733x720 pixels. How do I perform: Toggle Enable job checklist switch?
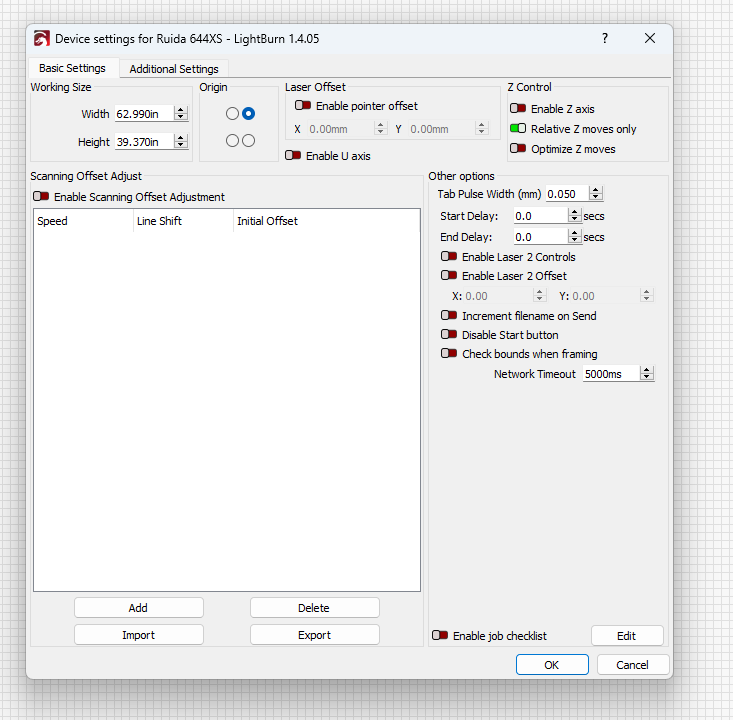pos(440,635)
